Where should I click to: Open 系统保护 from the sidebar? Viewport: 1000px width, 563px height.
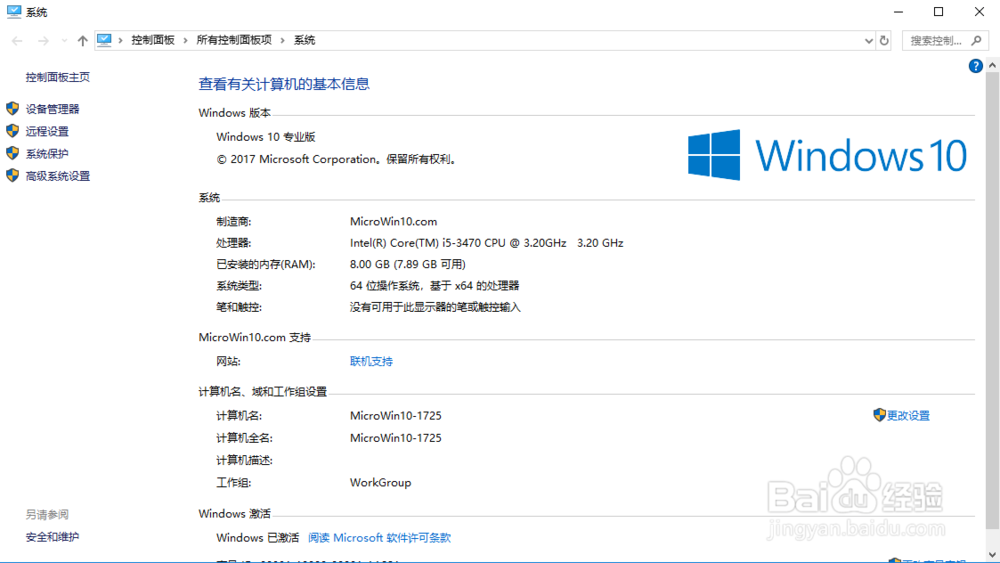click(47, 154)
